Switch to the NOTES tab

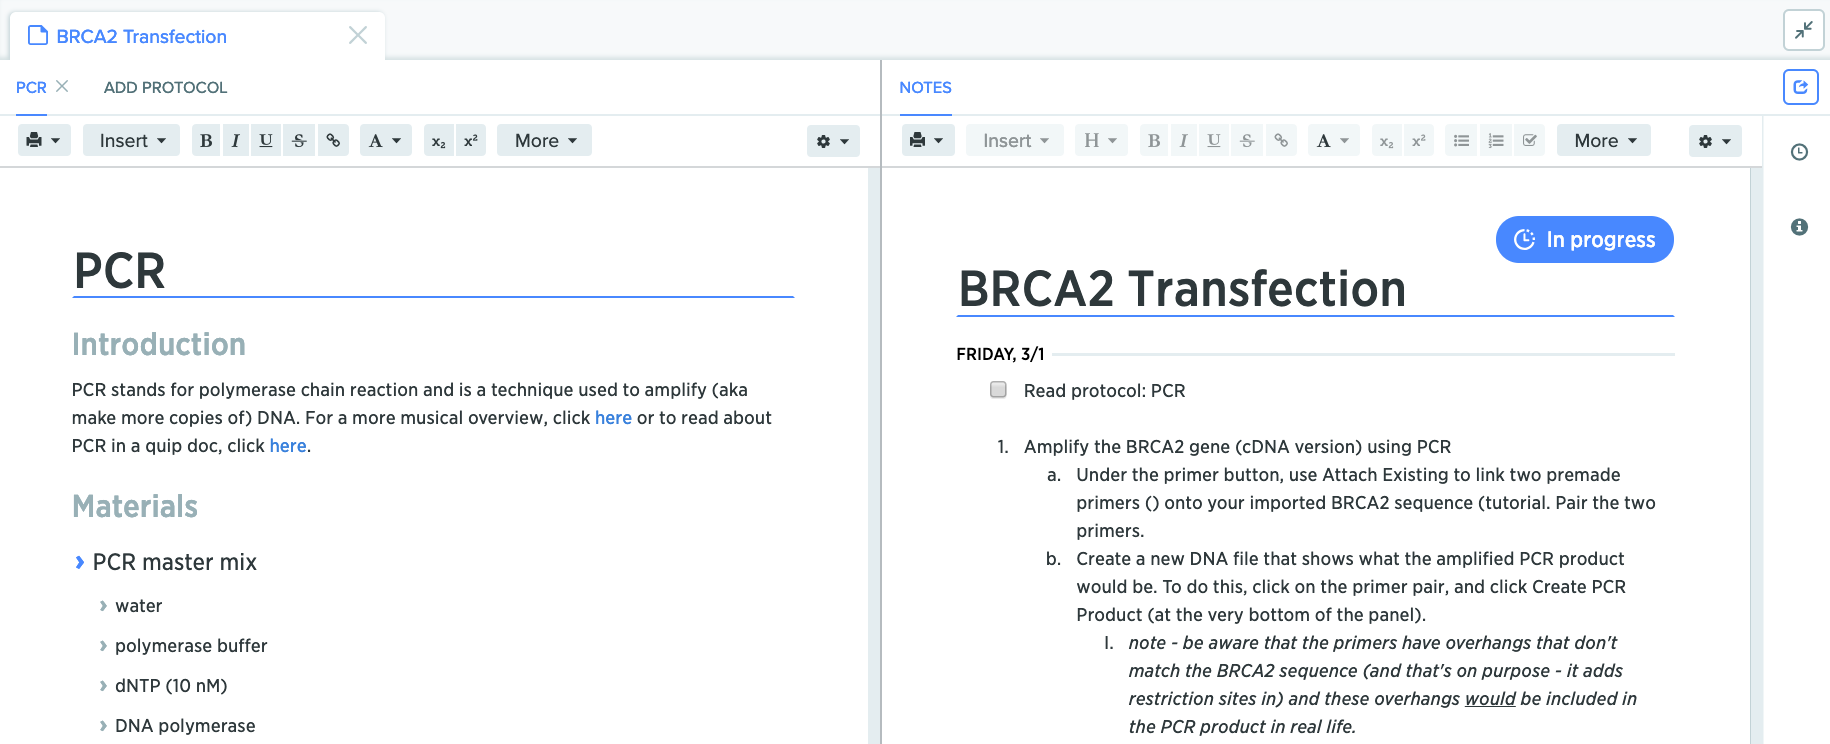coord(925,88)
